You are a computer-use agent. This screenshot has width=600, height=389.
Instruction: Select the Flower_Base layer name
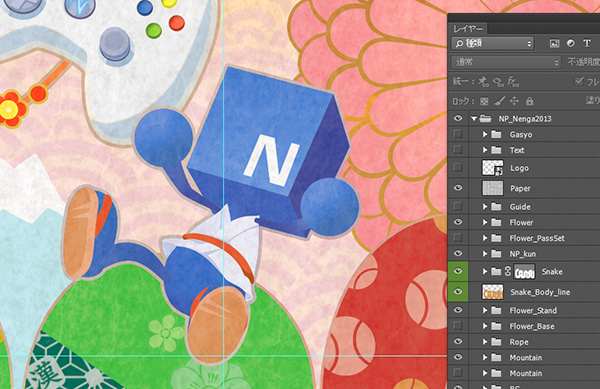(532, 326)
